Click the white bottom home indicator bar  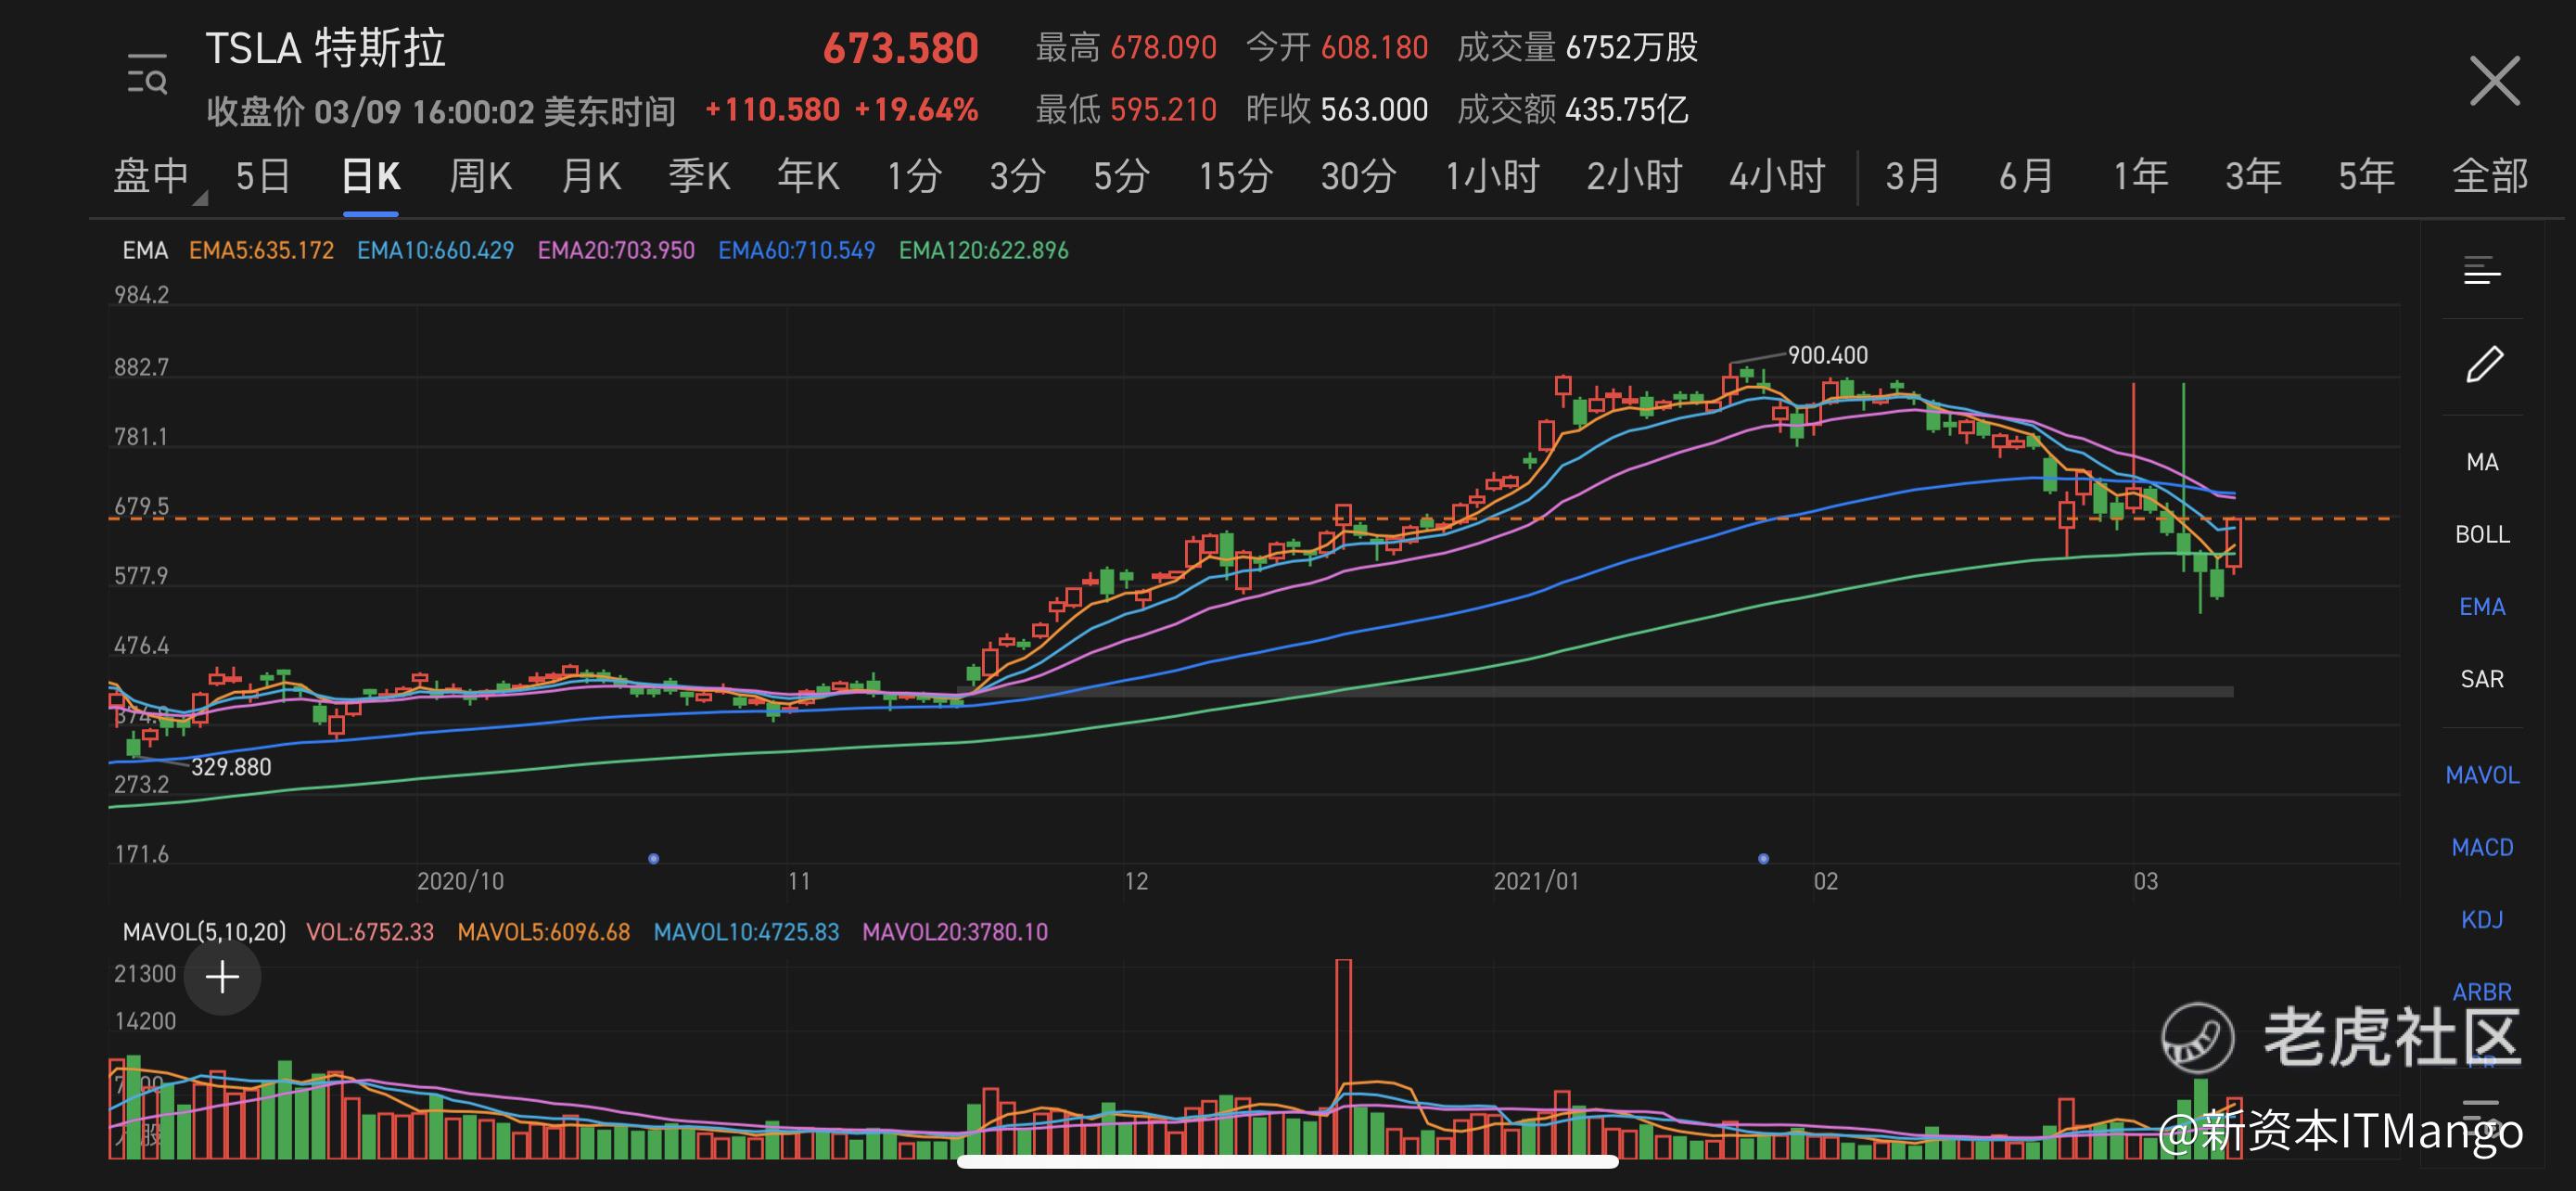click(x=1288, y=1161)
